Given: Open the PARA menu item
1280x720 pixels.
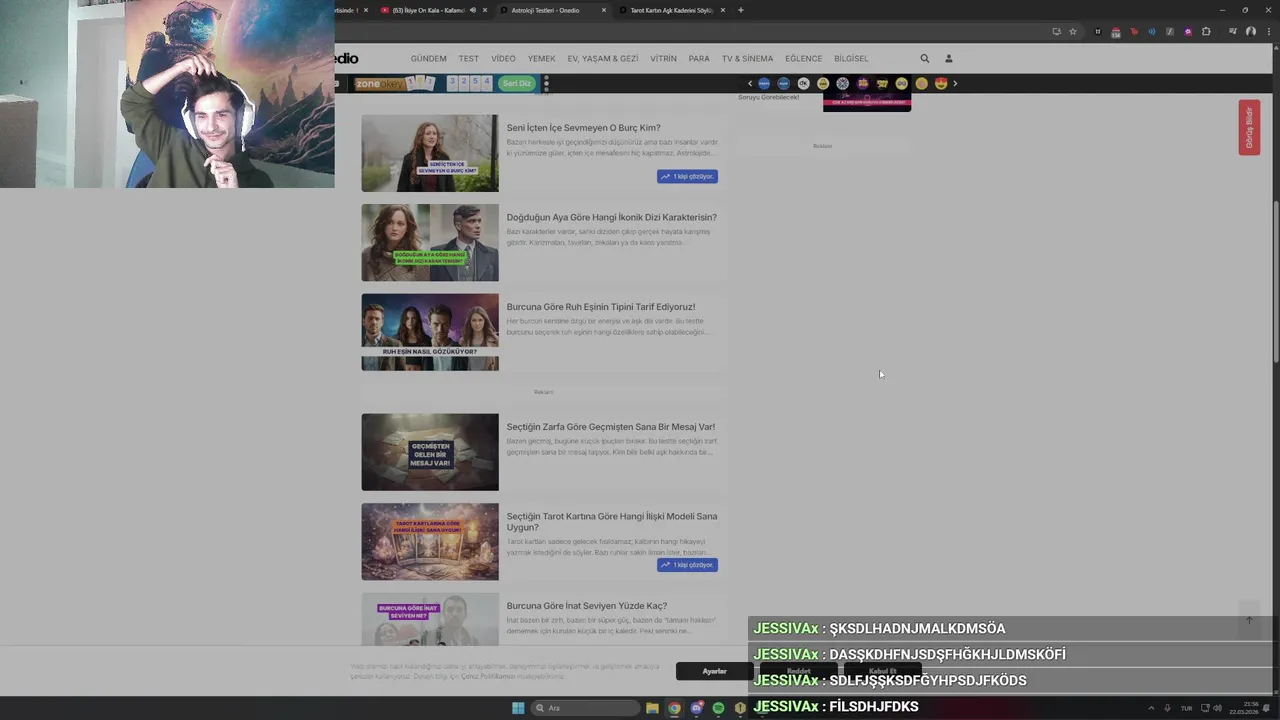Looking at the screenshot, I should pyautogui.click(x=699, y=59).
